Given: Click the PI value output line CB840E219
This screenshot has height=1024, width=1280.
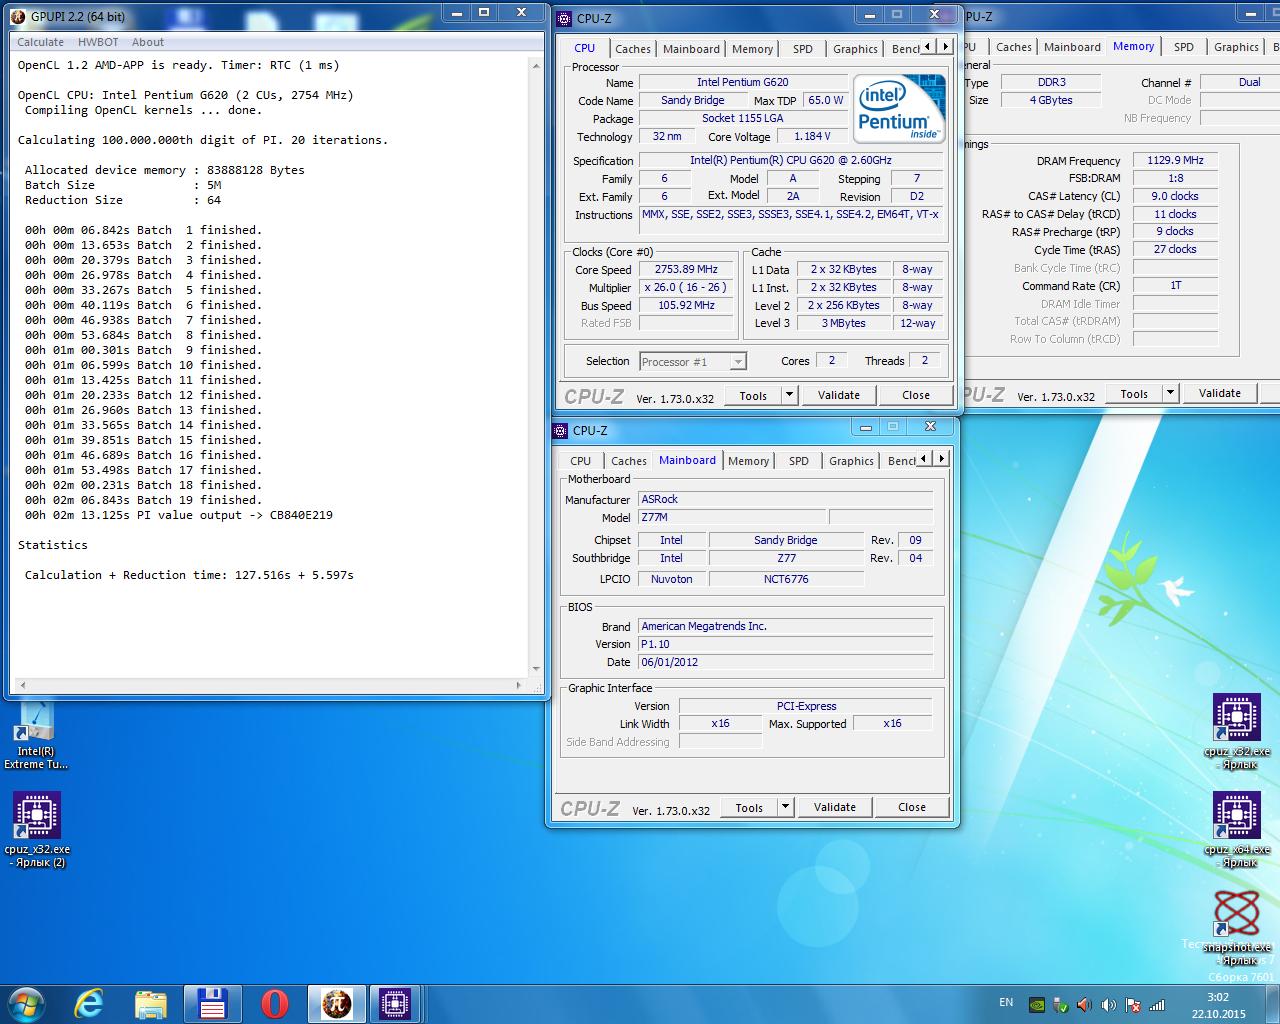Looking at the screenshot, I should point(179,515).
